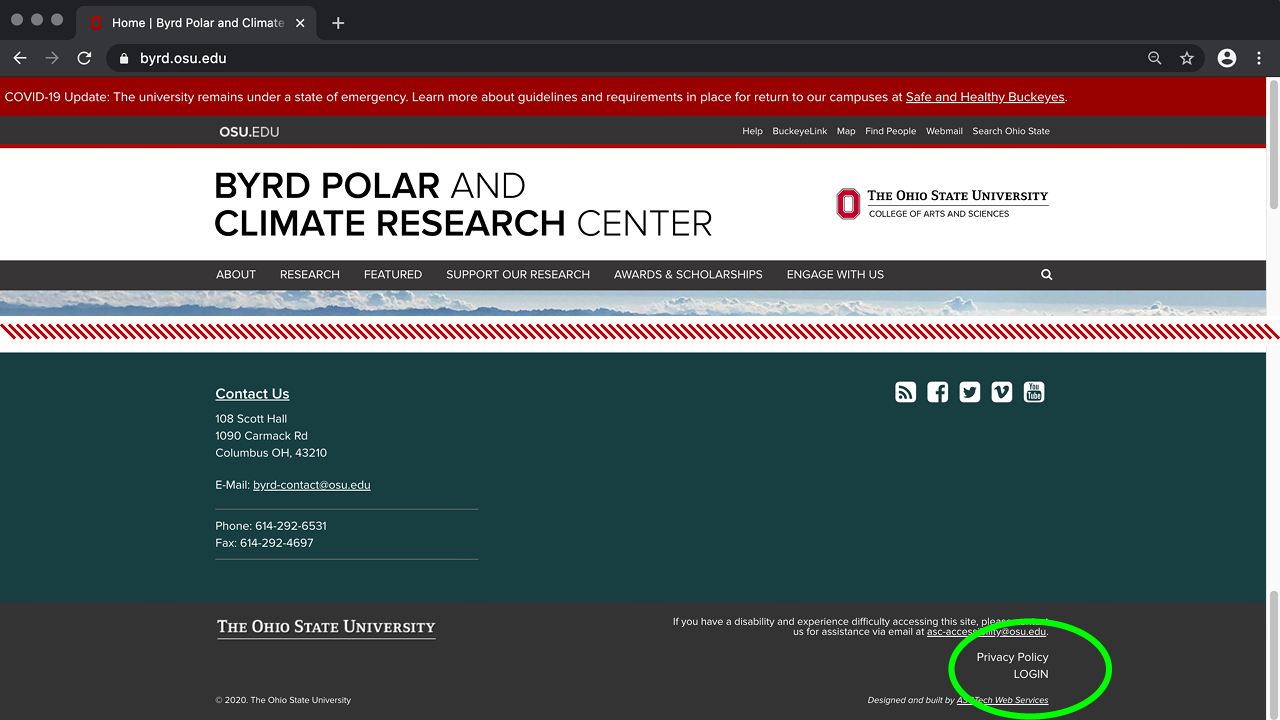1280x720 pixels.
Task: Click the Phone: 614-292-6531 text
Action: (271, 526)
